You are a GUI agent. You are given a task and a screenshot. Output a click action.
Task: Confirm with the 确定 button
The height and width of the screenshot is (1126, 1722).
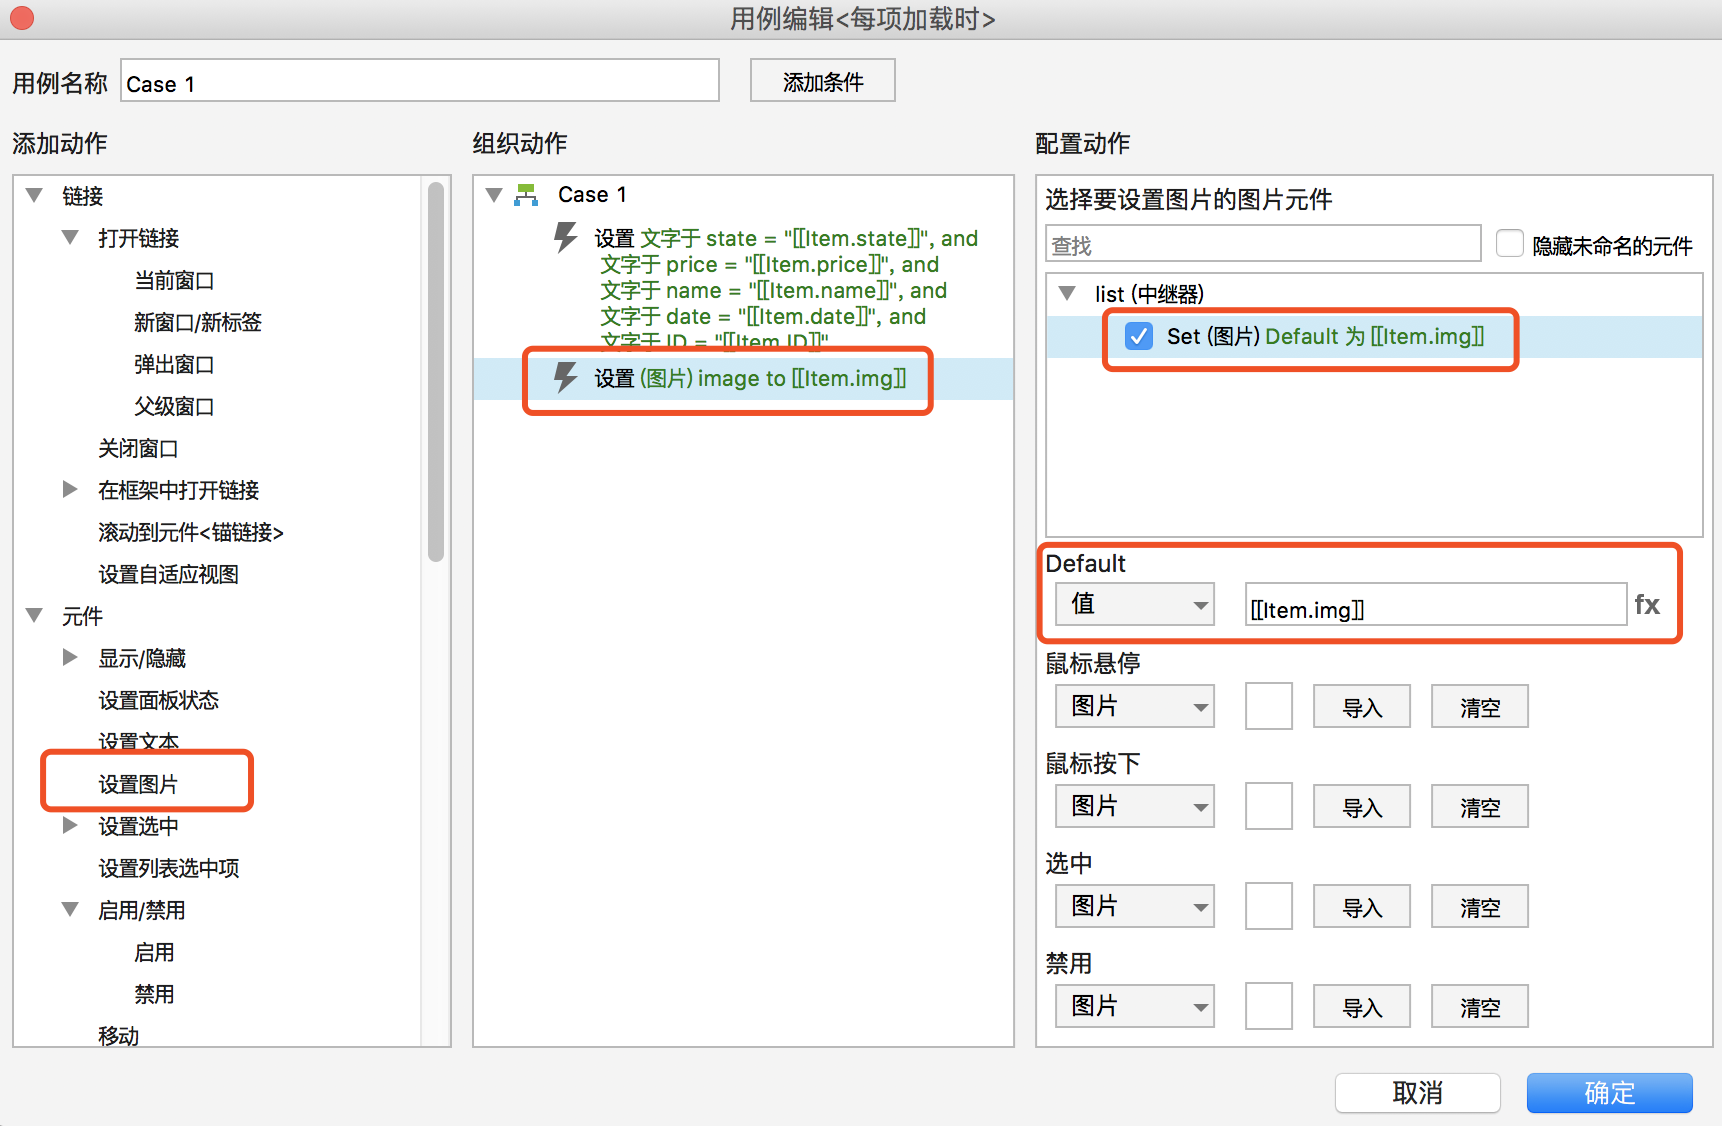coord(1610,1093)
